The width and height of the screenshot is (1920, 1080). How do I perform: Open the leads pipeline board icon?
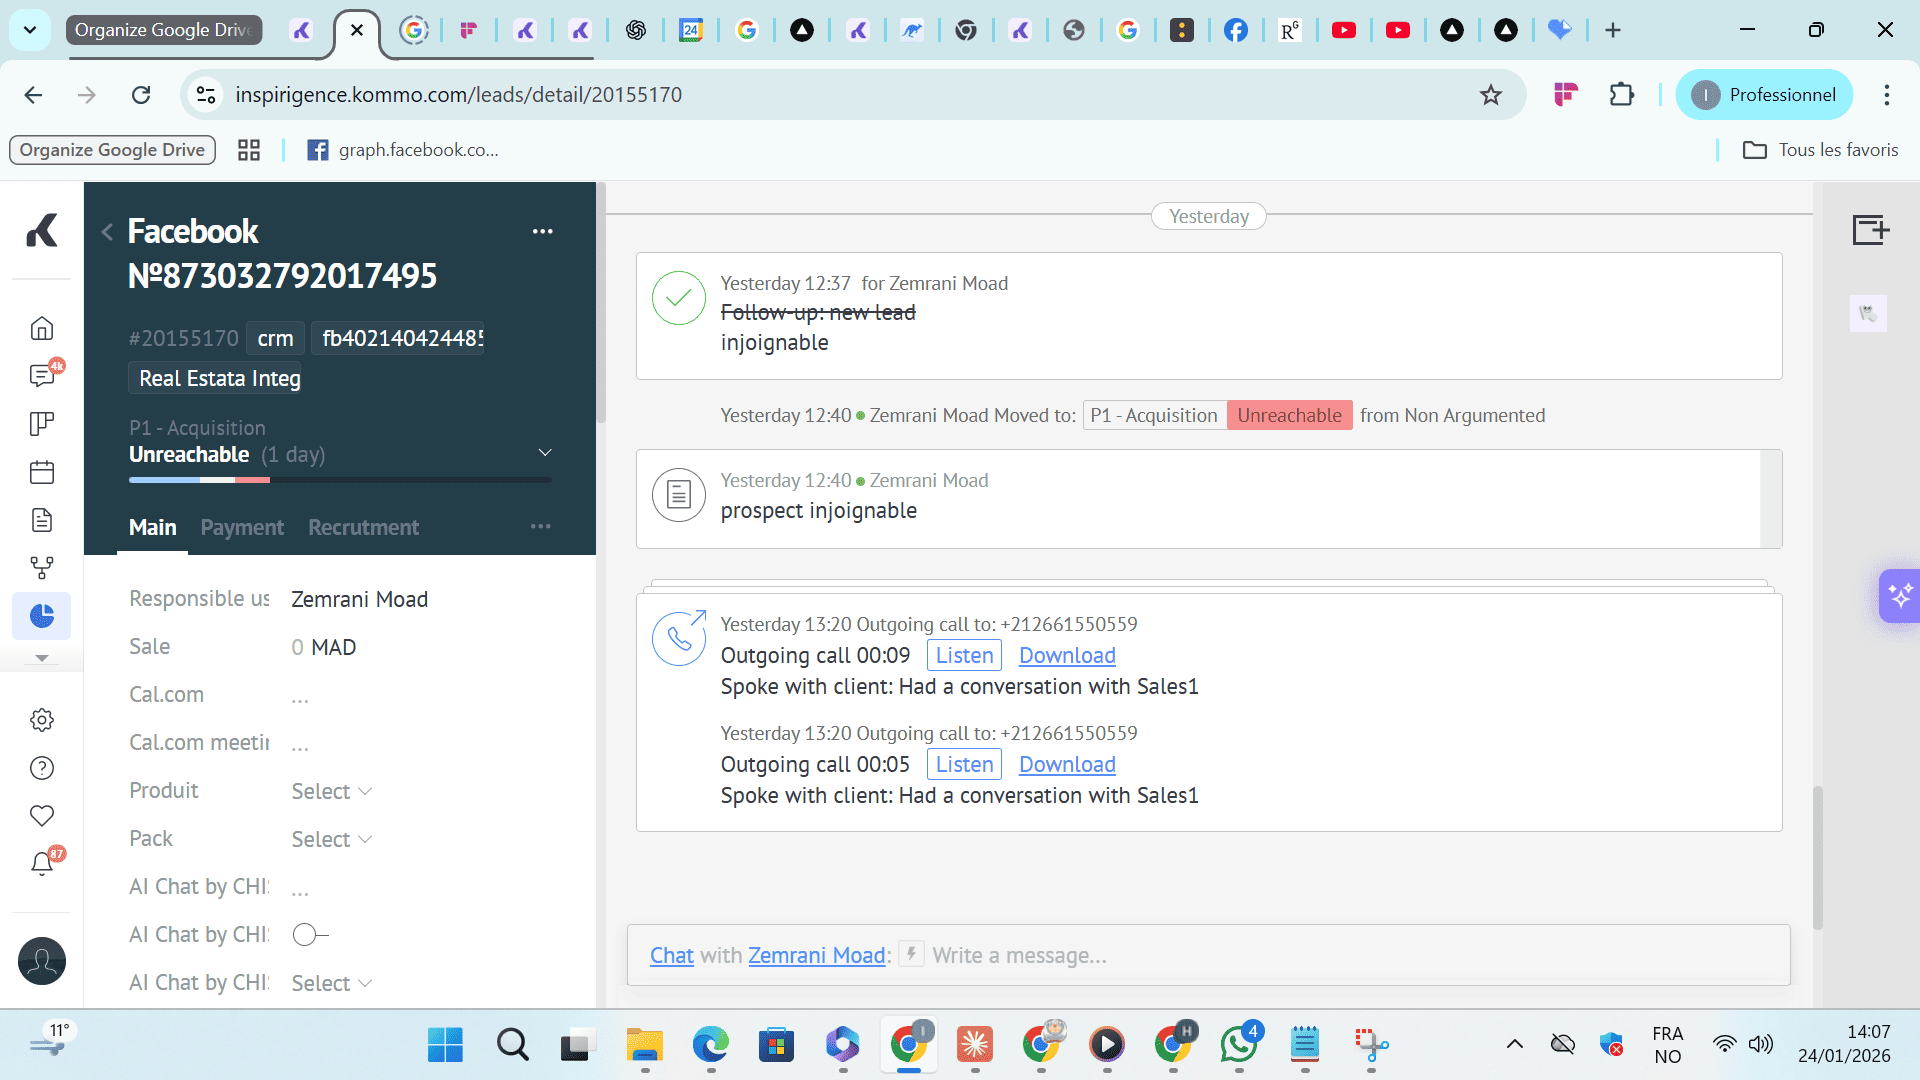click(42, 424)
